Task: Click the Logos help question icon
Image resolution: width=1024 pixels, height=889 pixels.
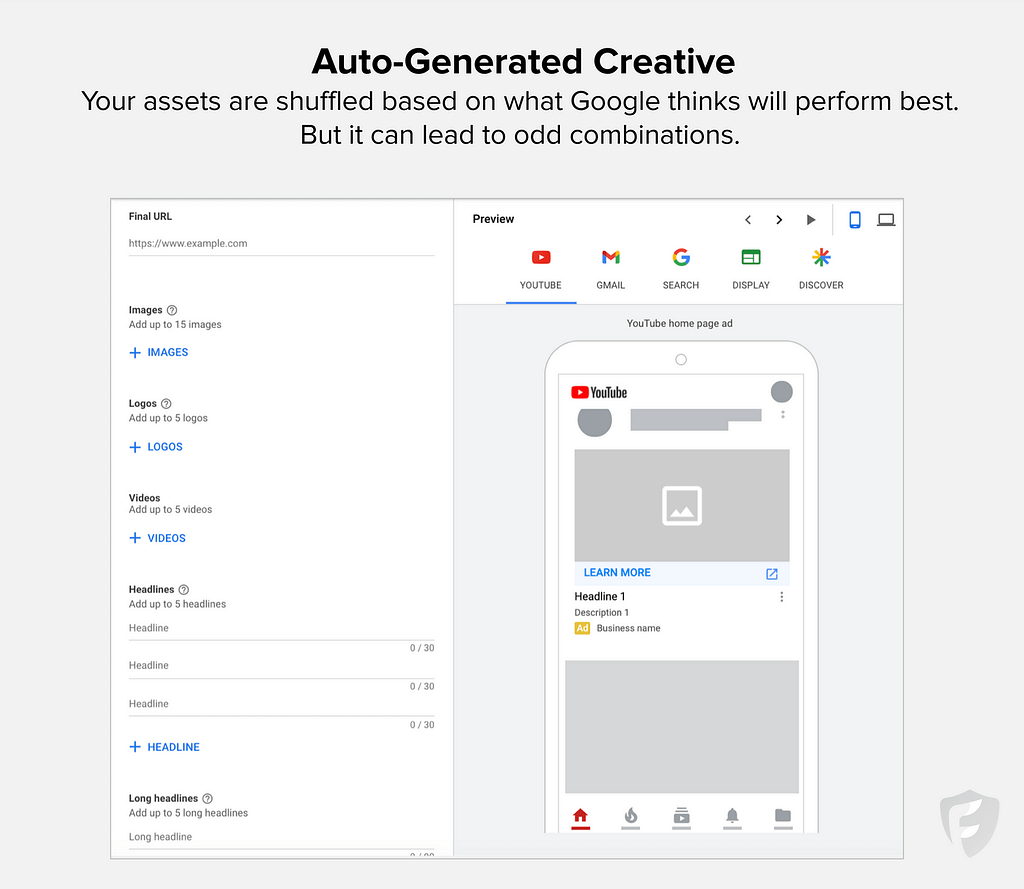Action: [166, 404]
